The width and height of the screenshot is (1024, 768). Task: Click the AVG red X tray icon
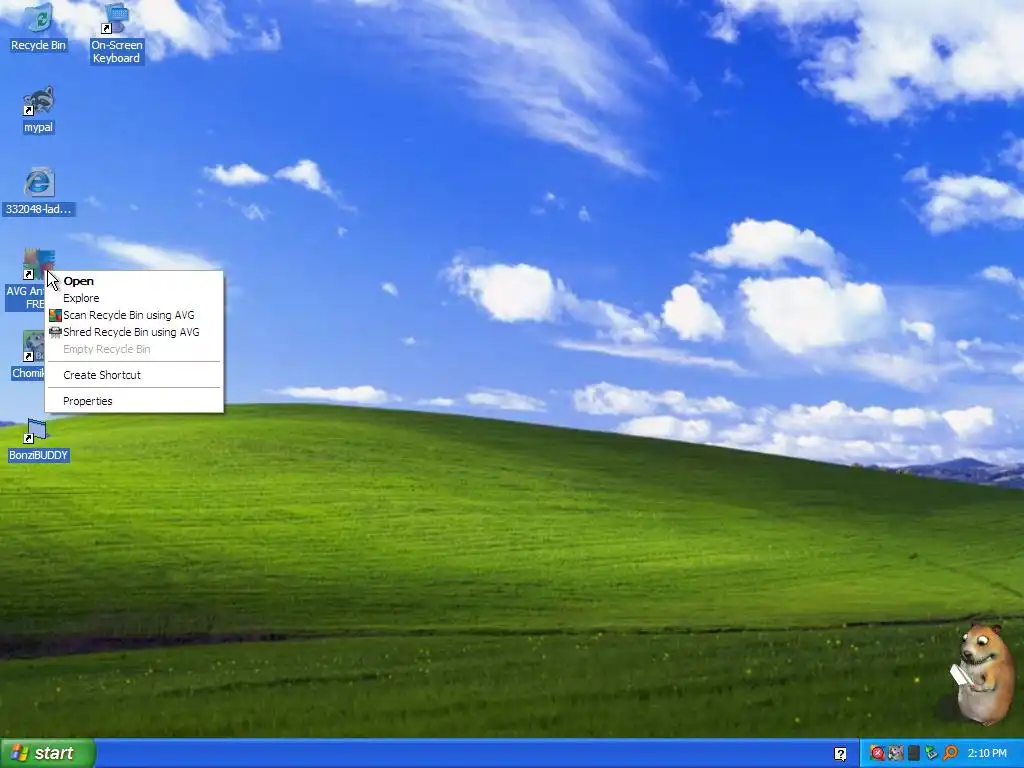877,753
